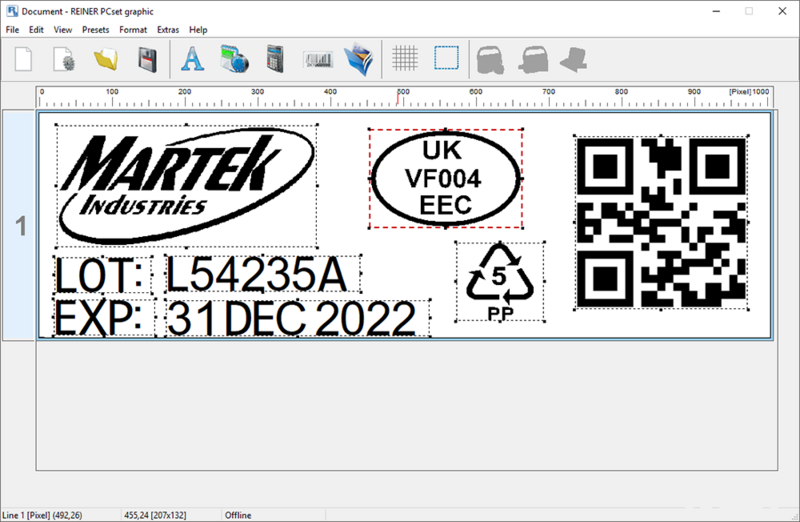Click the Line 1 [Pixel] position status
800x522 pixels.
click(x=42, y=515)
